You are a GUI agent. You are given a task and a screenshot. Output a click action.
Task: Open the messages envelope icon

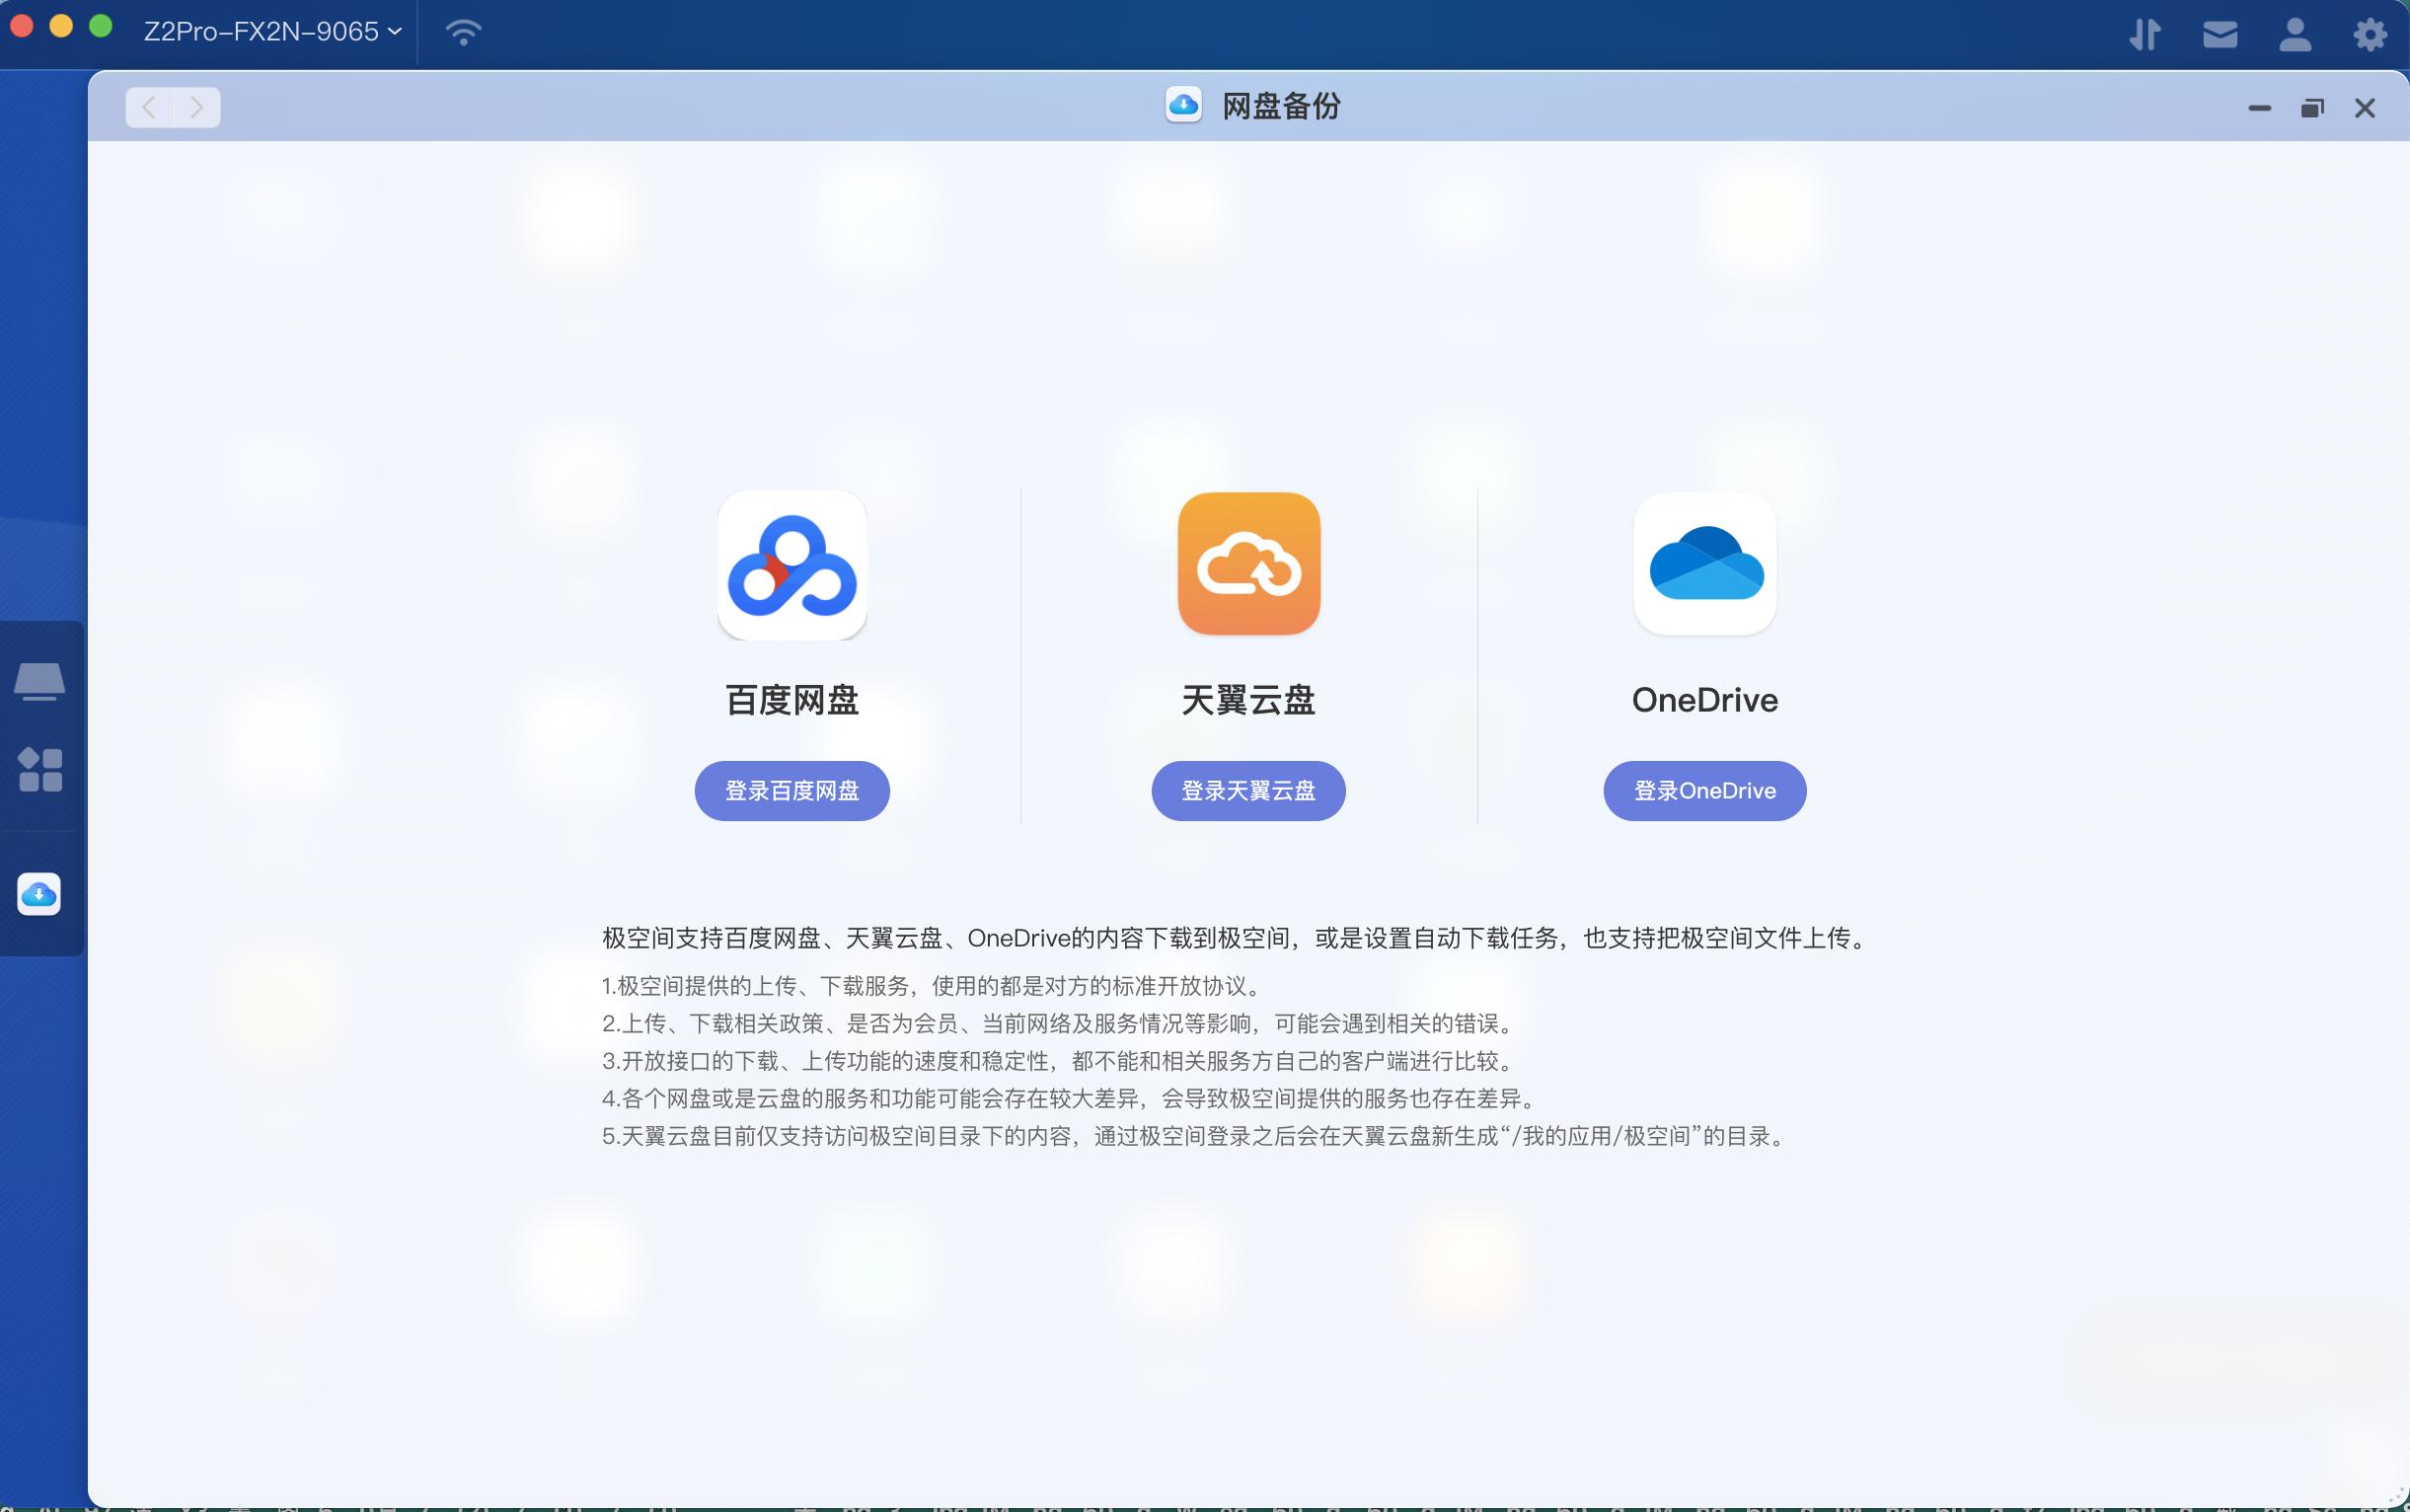(2220, 33)
